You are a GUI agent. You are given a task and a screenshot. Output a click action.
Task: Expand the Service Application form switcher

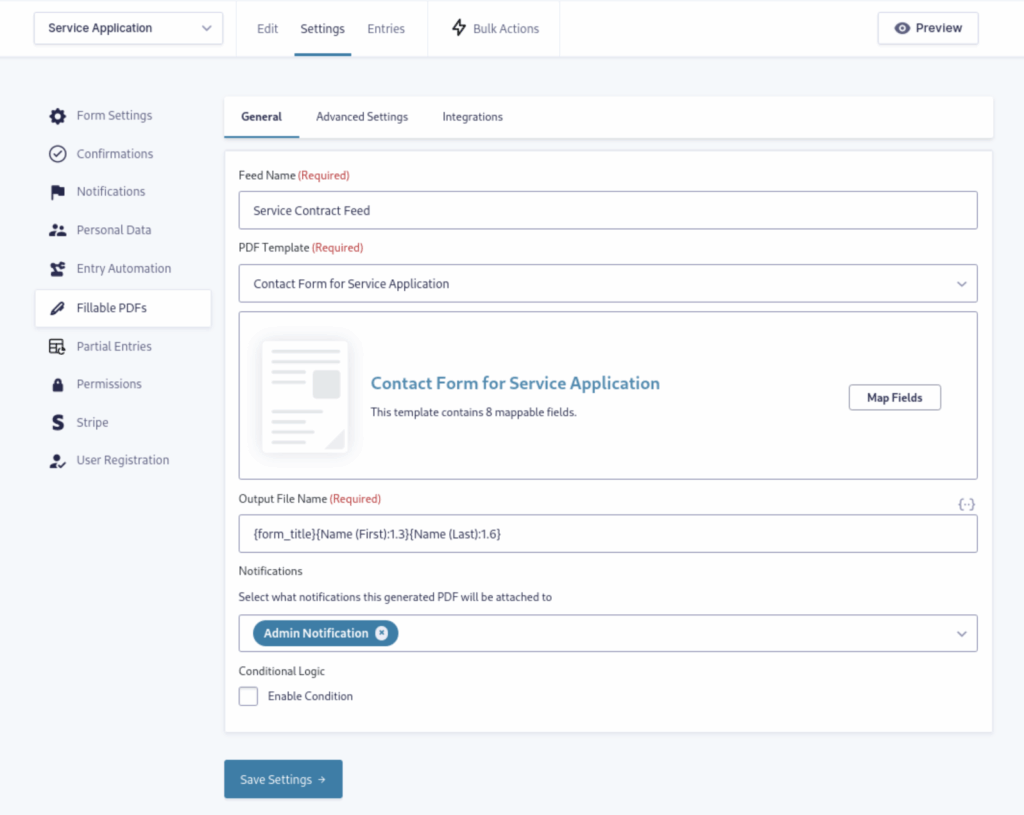coord(128,28)
